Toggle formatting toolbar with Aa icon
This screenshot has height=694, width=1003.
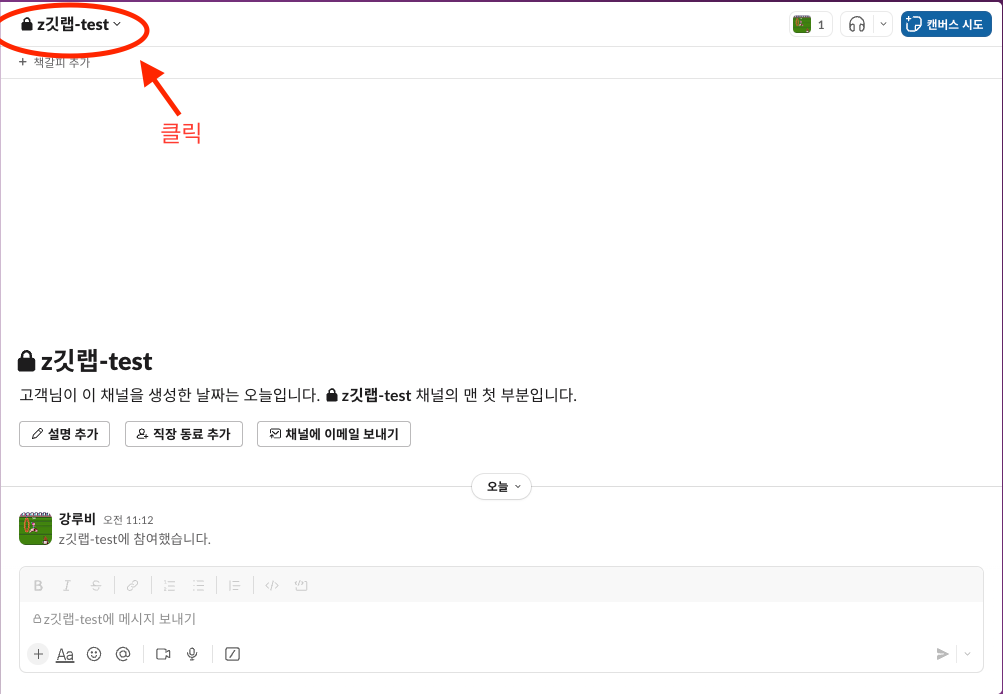coord(65,654)
